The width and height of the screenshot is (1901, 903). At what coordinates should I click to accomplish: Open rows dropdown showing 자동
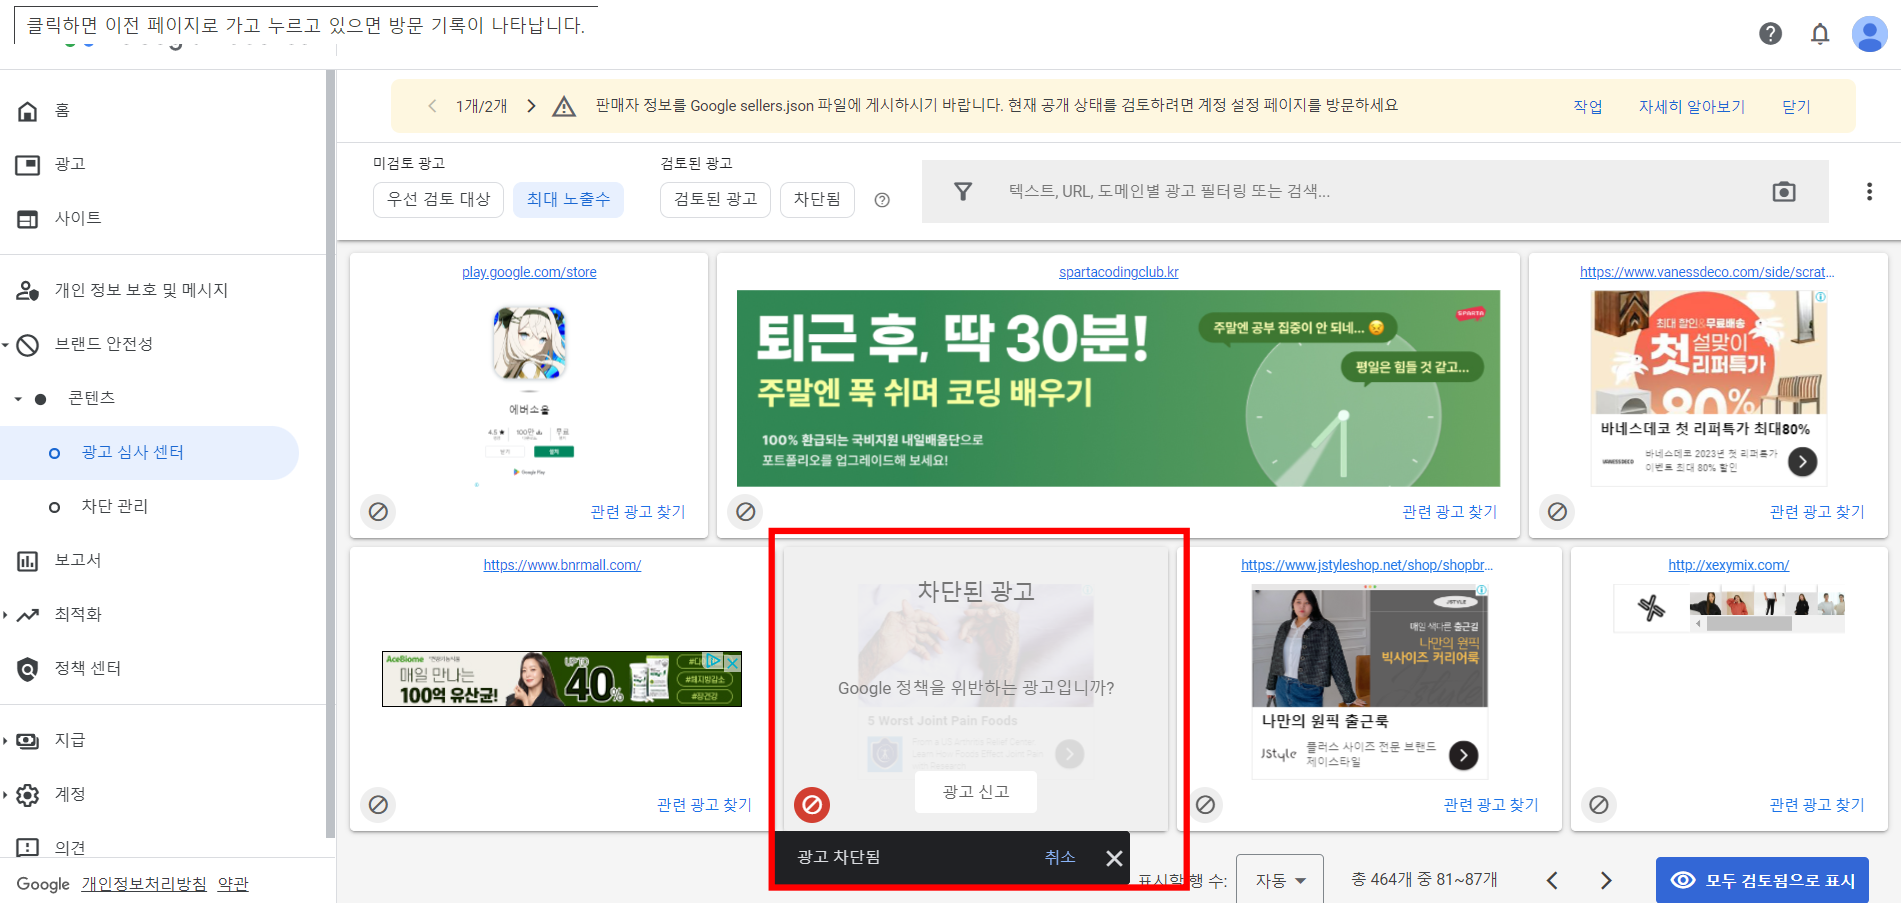click(x=1280, y=880)
